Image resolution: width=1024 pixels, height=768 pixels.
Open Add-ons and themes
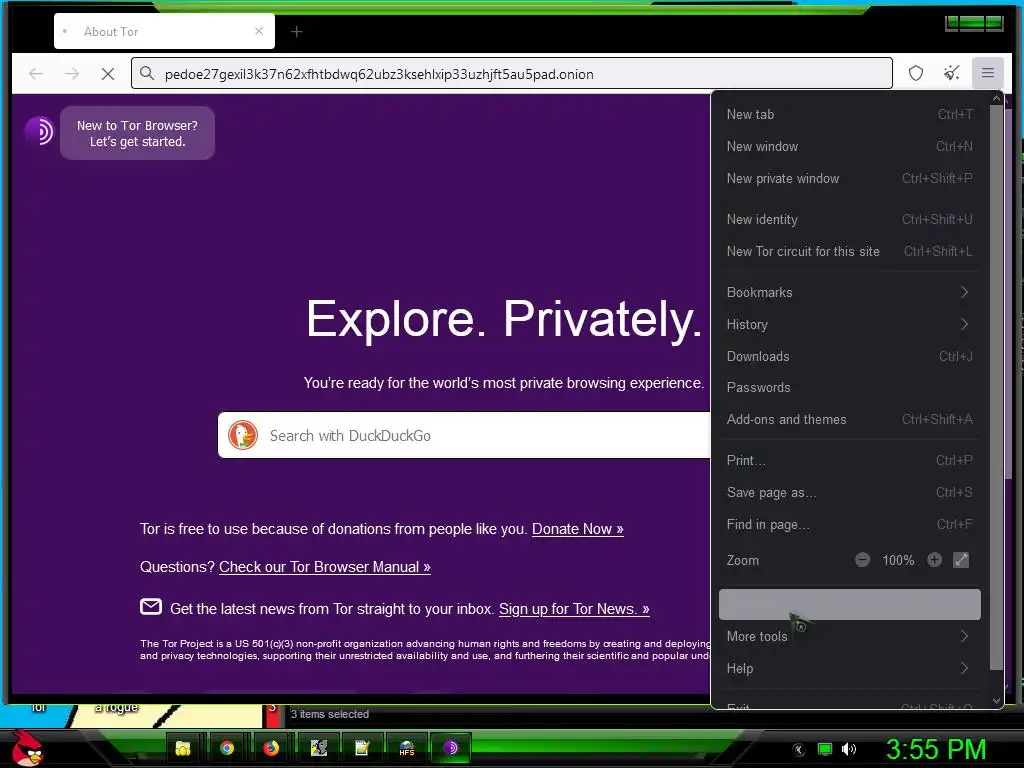pyautogui.click(x=849, y=419)
